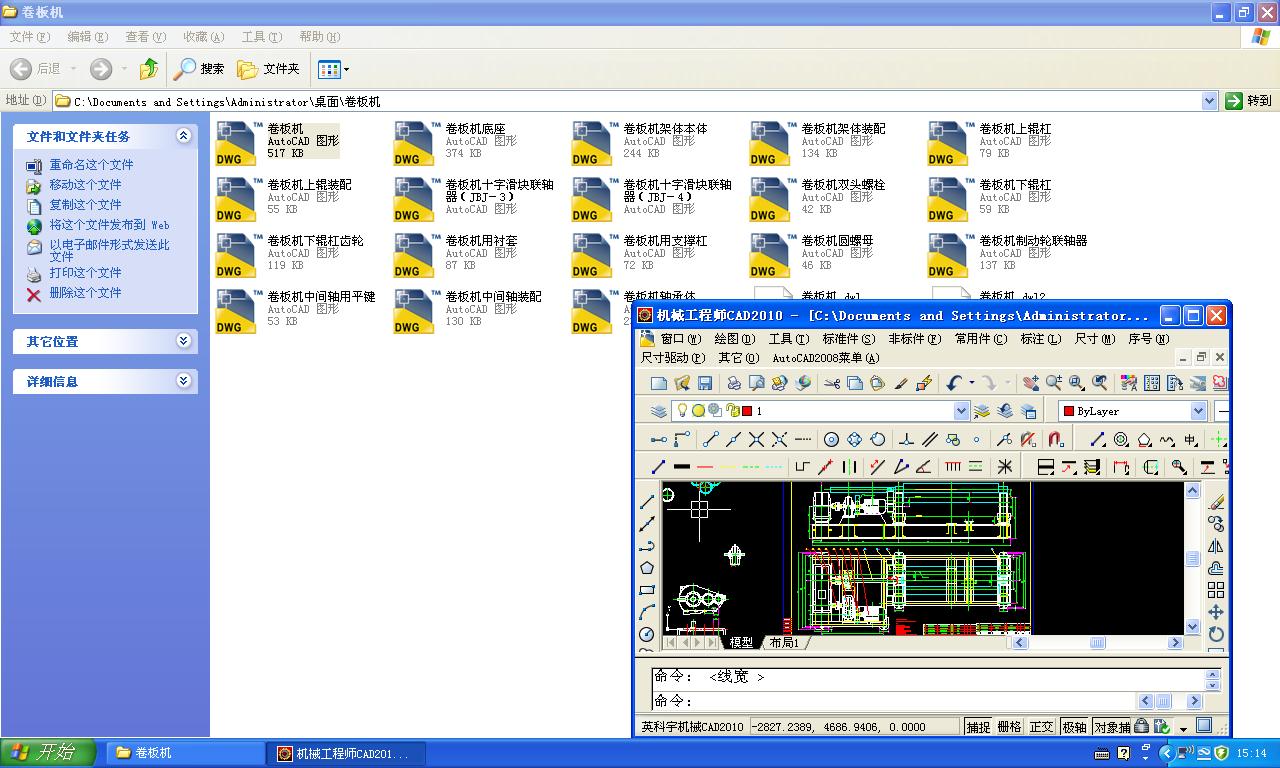Open the 绘图(D) menu in CAD

click(734, 339)
